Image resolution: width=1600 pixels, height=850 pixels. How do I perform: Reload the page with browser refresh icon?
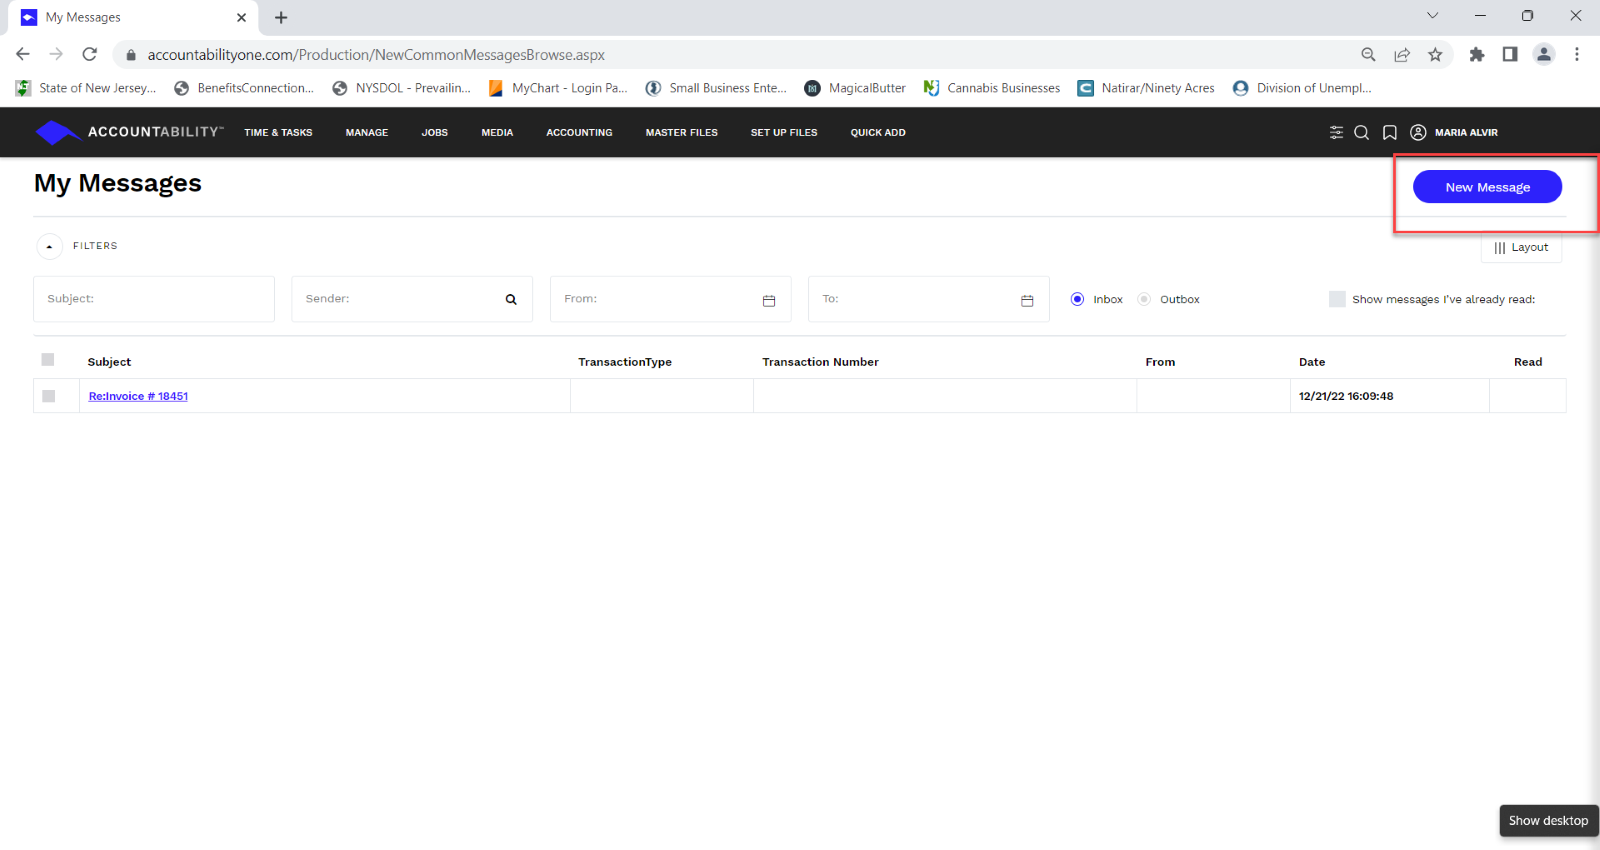[x=90, y=54]
